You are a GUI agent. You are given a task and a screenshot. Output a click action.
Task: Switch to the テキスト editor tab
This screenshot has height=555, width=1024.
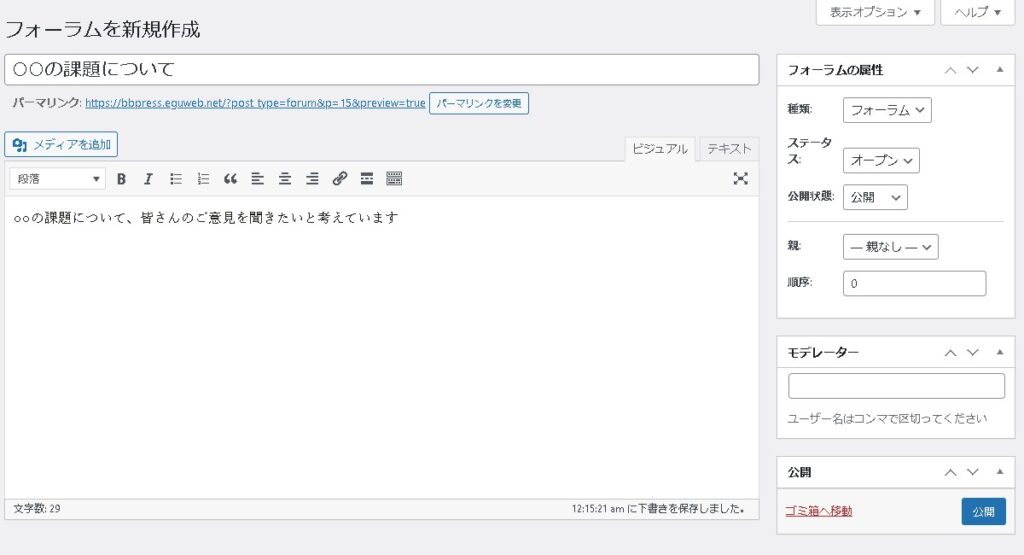pos(729,149)
